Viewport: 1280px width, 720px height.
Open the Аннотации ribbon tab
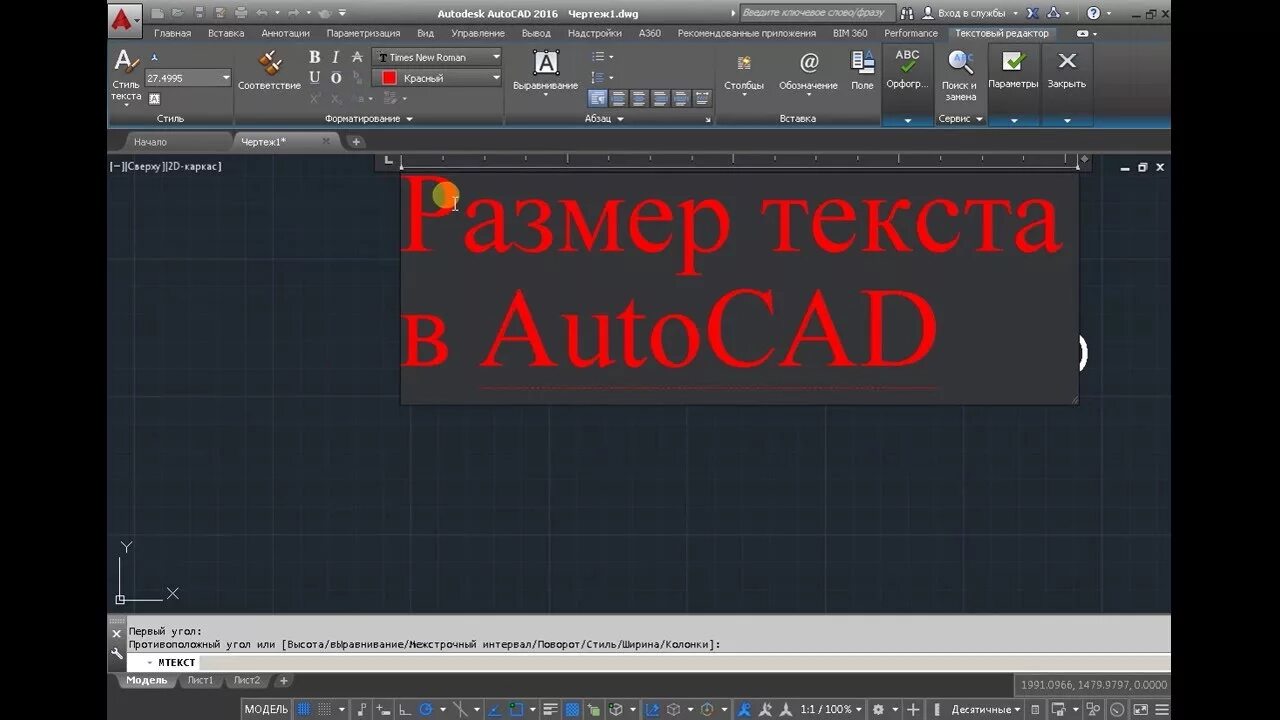285,33
